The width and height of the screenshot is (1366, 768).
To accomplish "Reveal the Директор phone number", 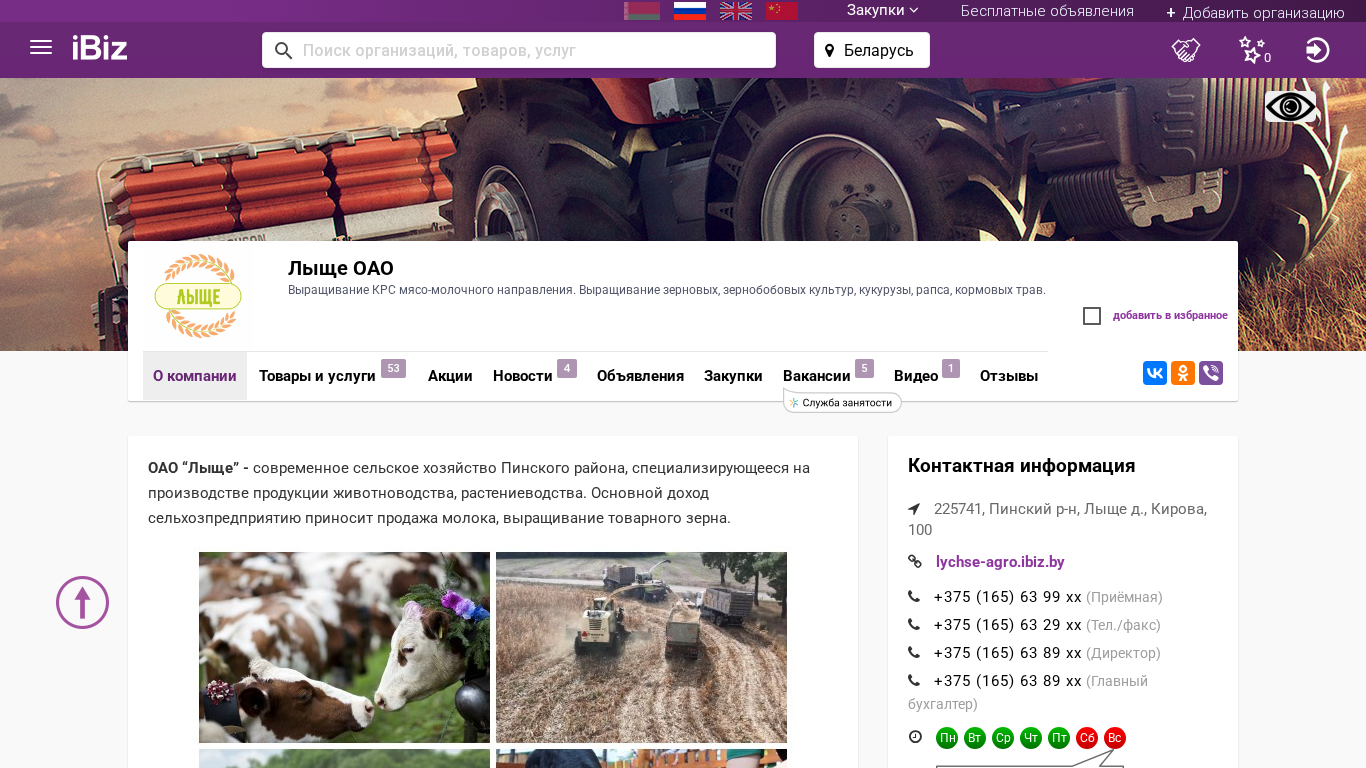I will 1008,653.
